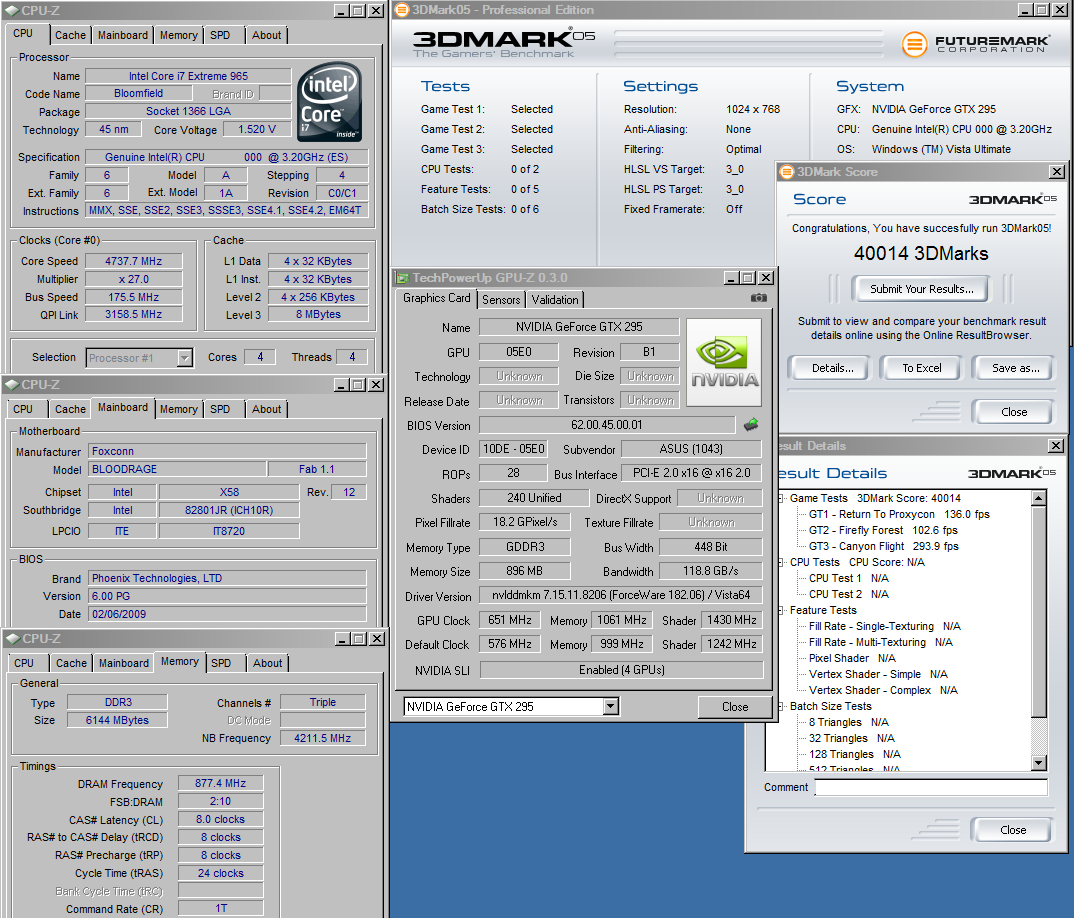1074x918 pixels.
Task: Click the GPU-Z screenshot camera icon
Action: point(758,298)
